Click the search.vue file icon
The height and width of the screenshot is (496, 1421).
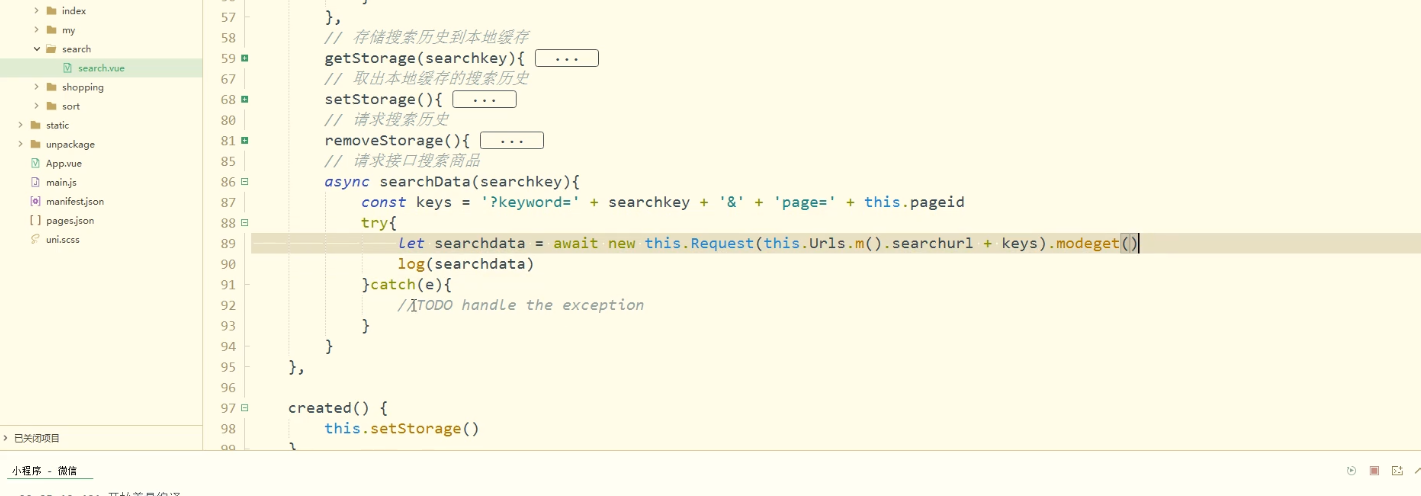67,68
